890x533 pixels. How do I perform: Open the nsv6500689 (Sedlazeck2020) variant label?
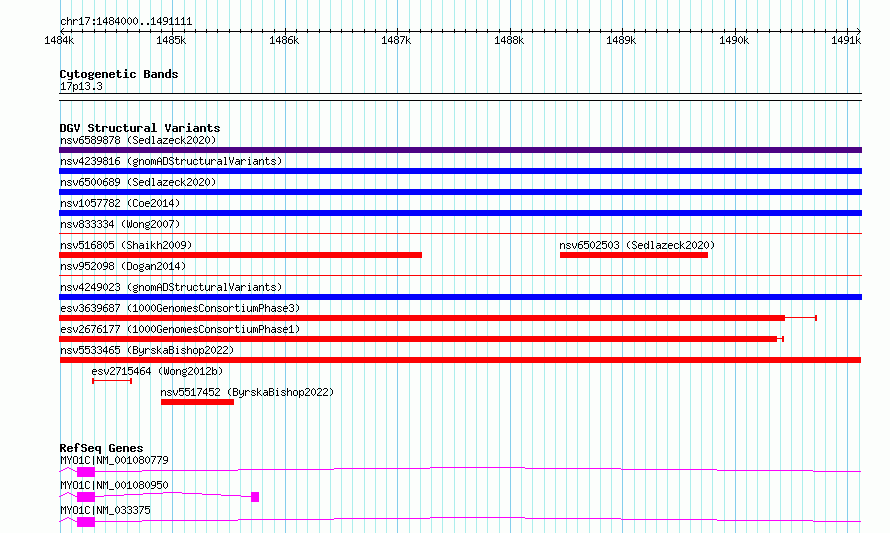pyautogui.click(x=138, y=182)
